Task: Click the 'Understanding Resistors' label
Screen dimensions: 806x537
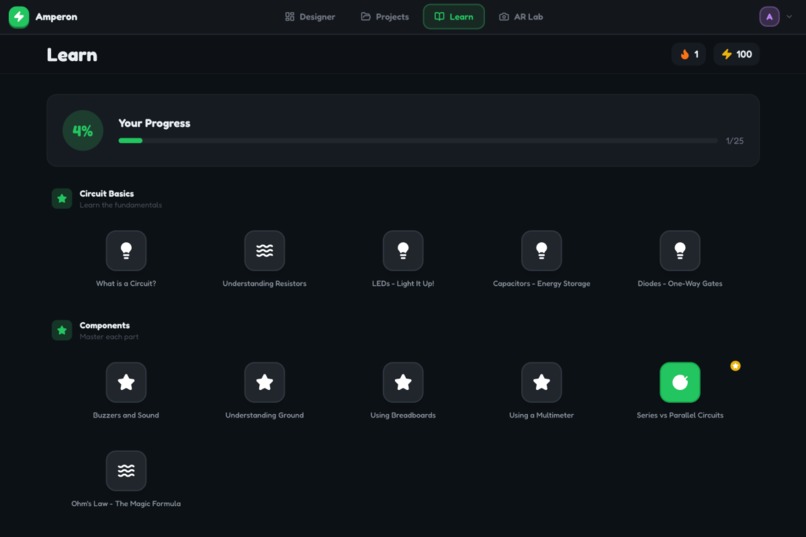Action: click(265, 284)
